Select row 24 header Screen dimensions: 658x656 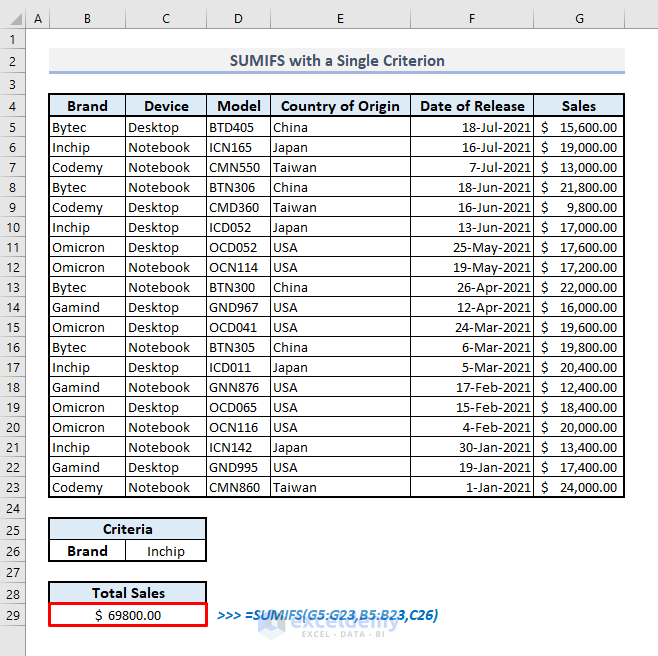(13, 508)
